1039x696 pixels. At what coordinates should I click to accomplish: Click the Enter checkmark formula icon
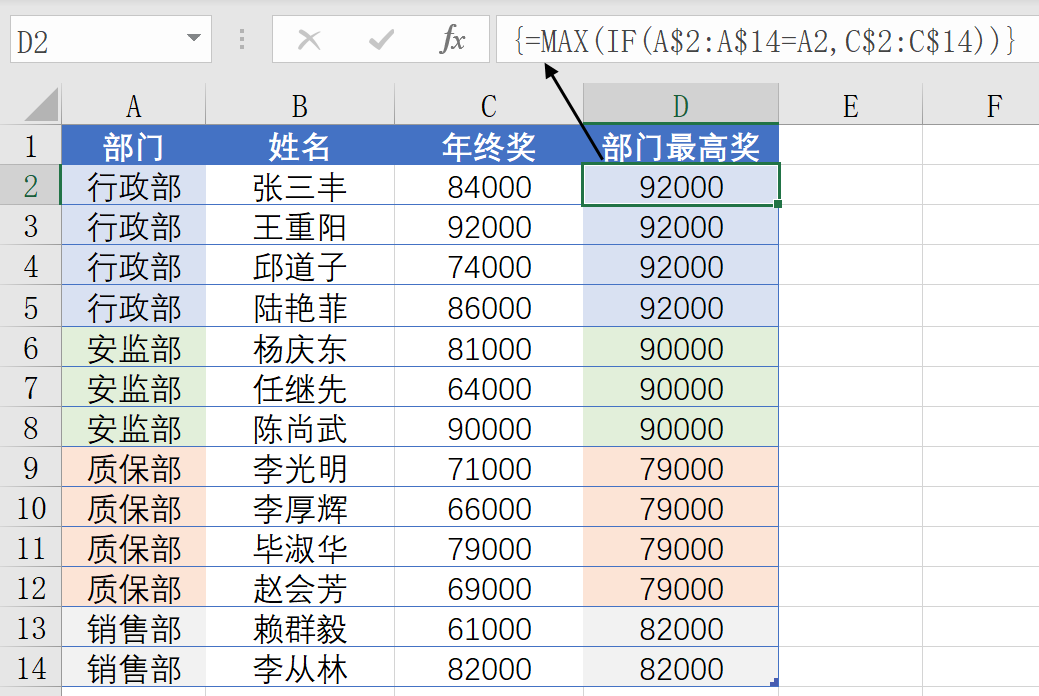coord(381,41)
